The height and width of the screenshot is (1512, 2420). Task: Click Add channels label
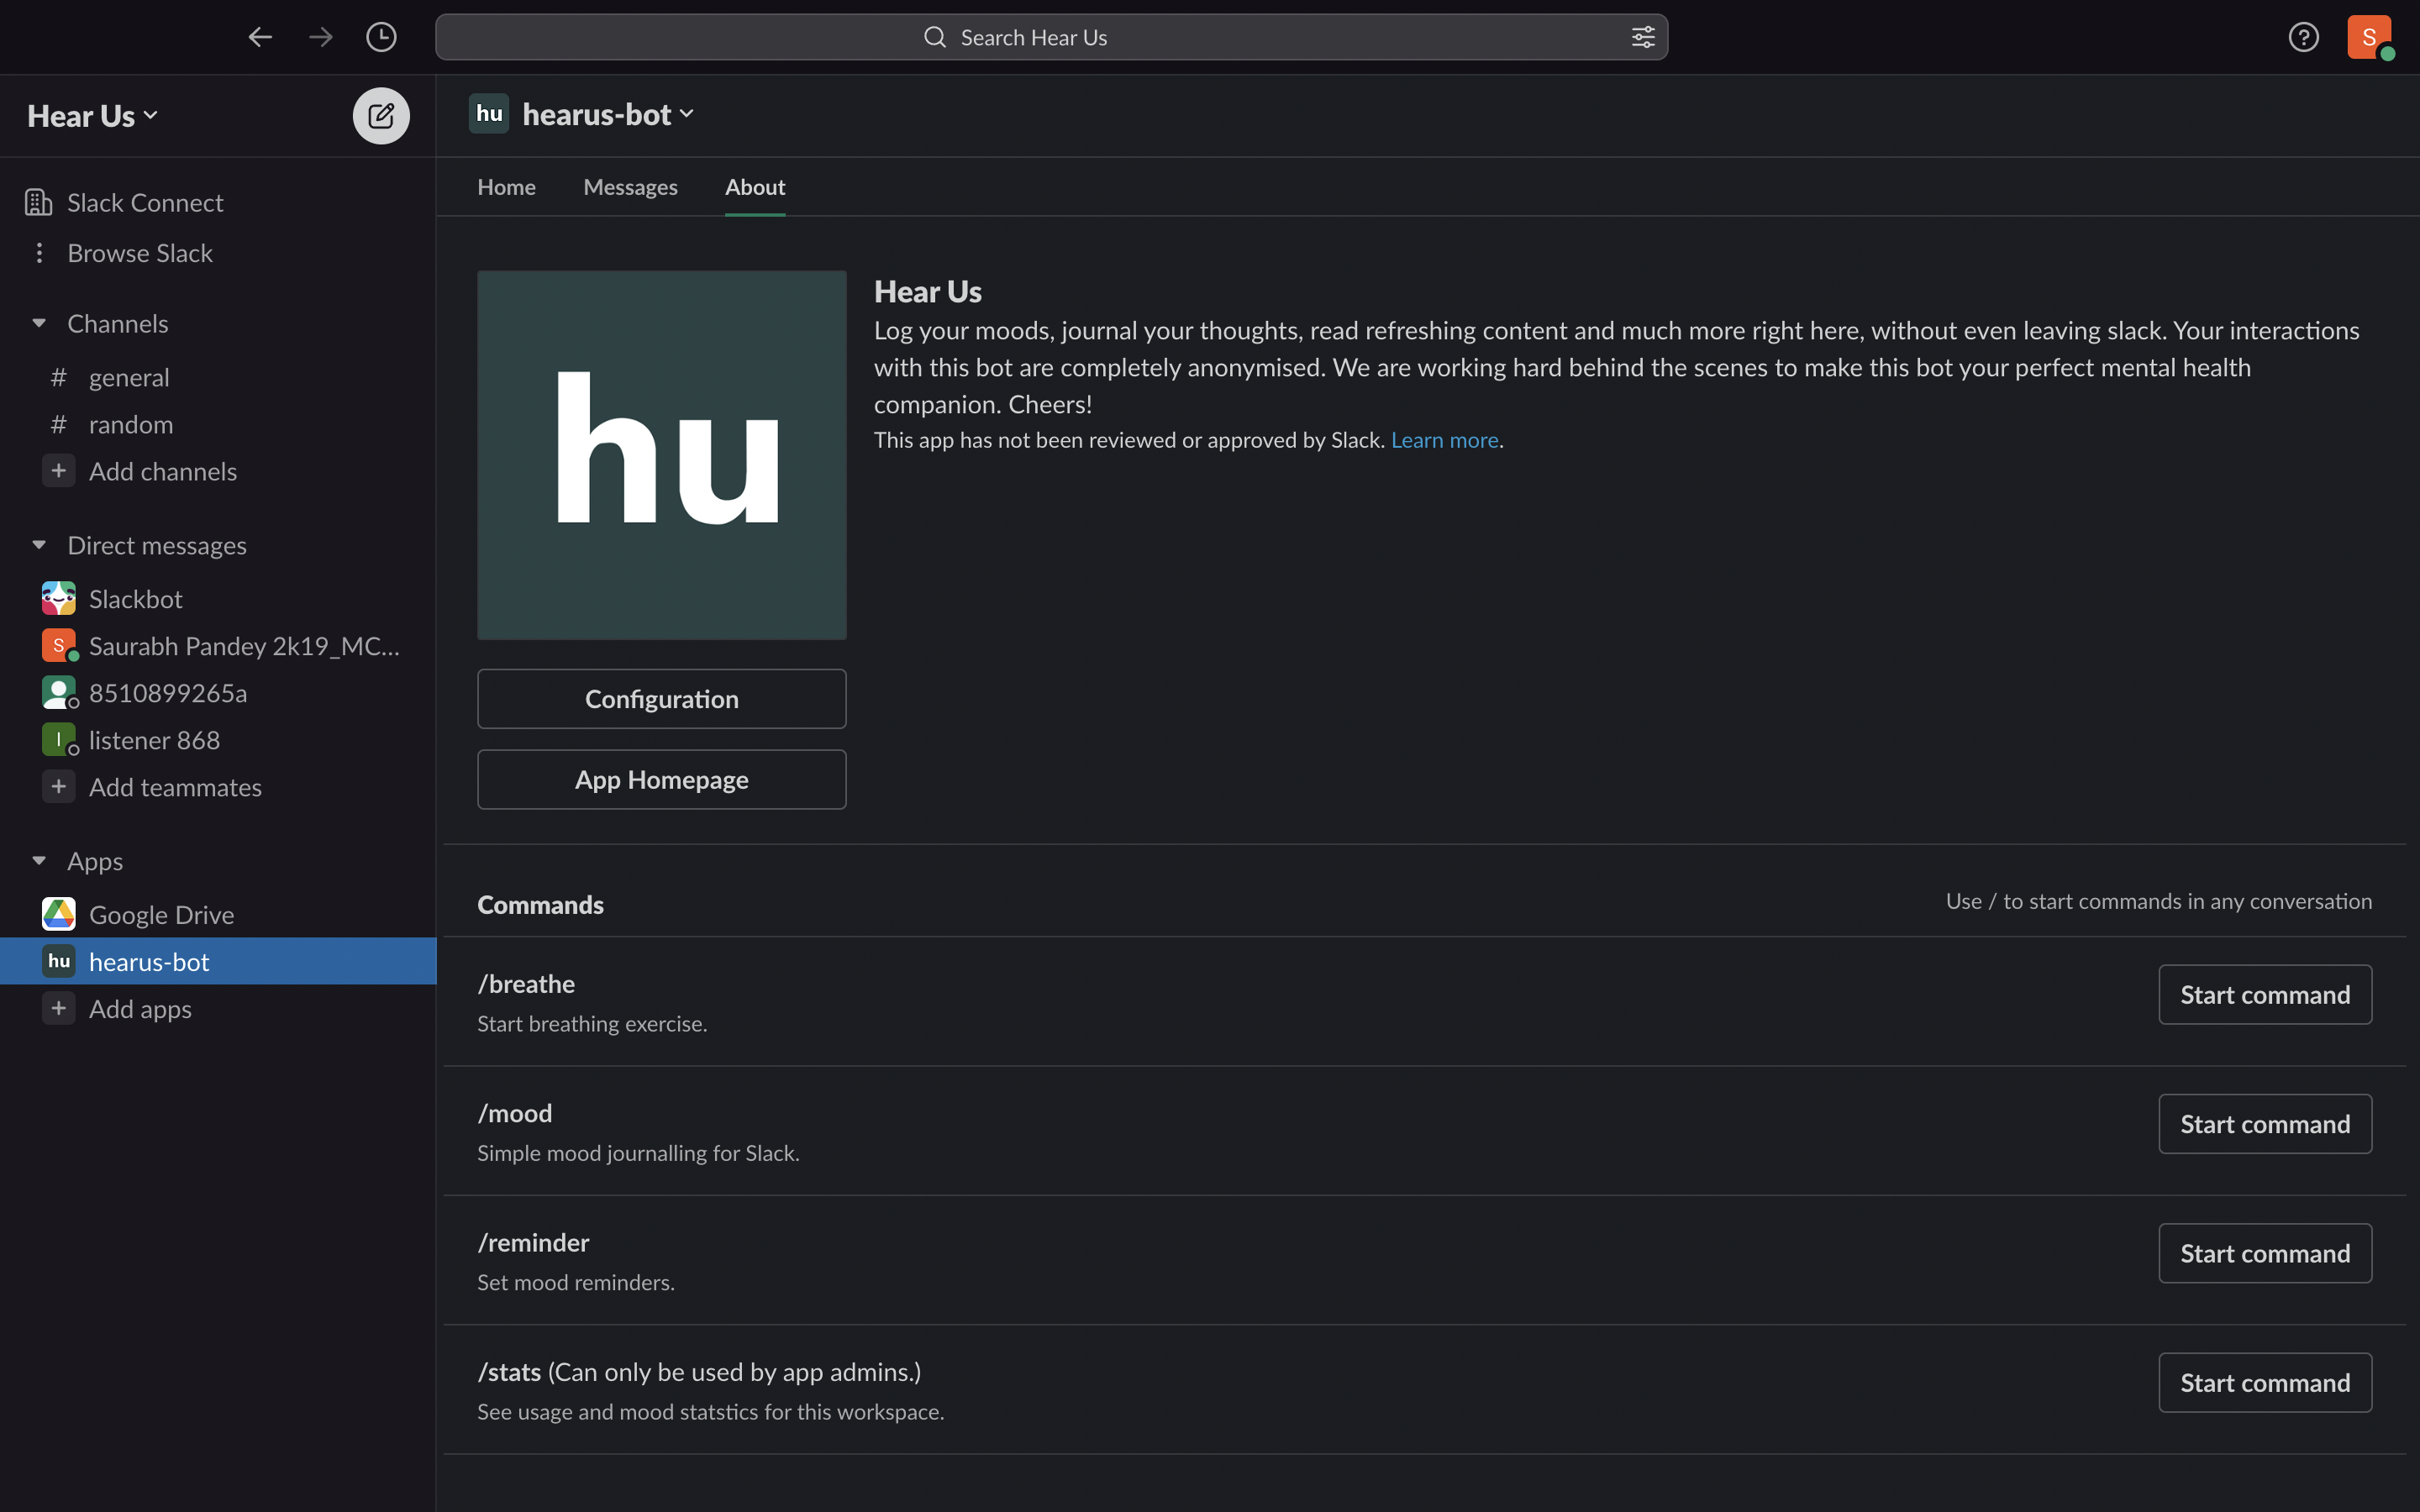point(163,471)
